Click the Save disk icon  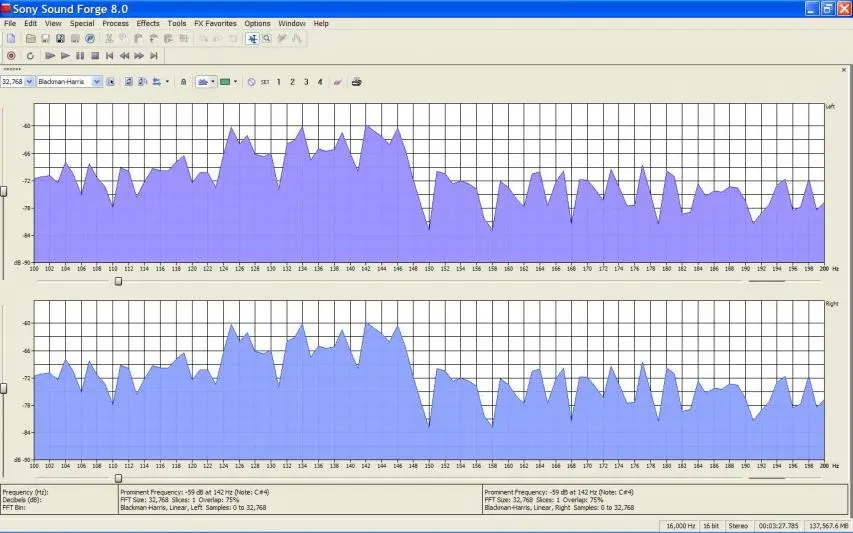click(46, 39)
